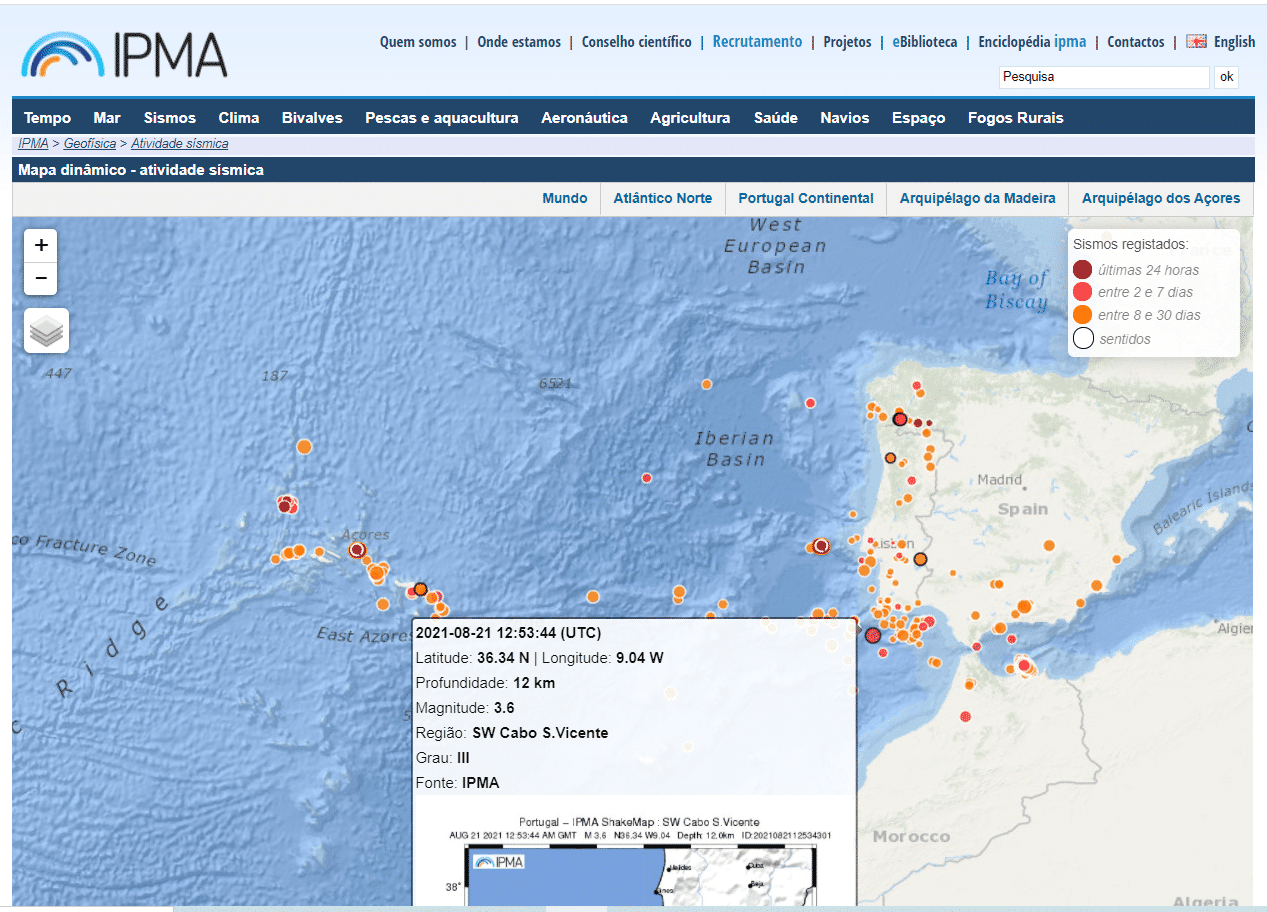Open the Contactos page

click(x=1135, y=42)
